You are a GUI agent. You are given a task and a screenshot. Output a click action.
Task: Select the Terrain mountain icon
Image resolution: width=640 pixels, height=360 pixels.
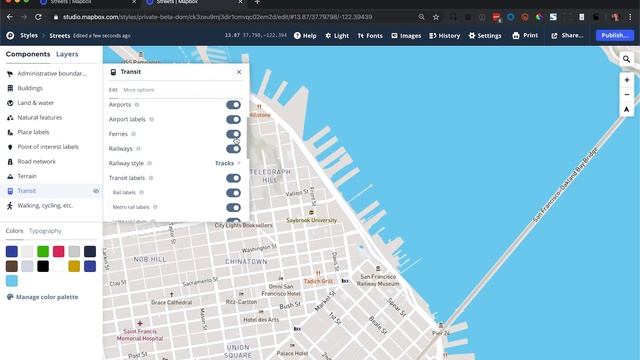click(10, 176)
